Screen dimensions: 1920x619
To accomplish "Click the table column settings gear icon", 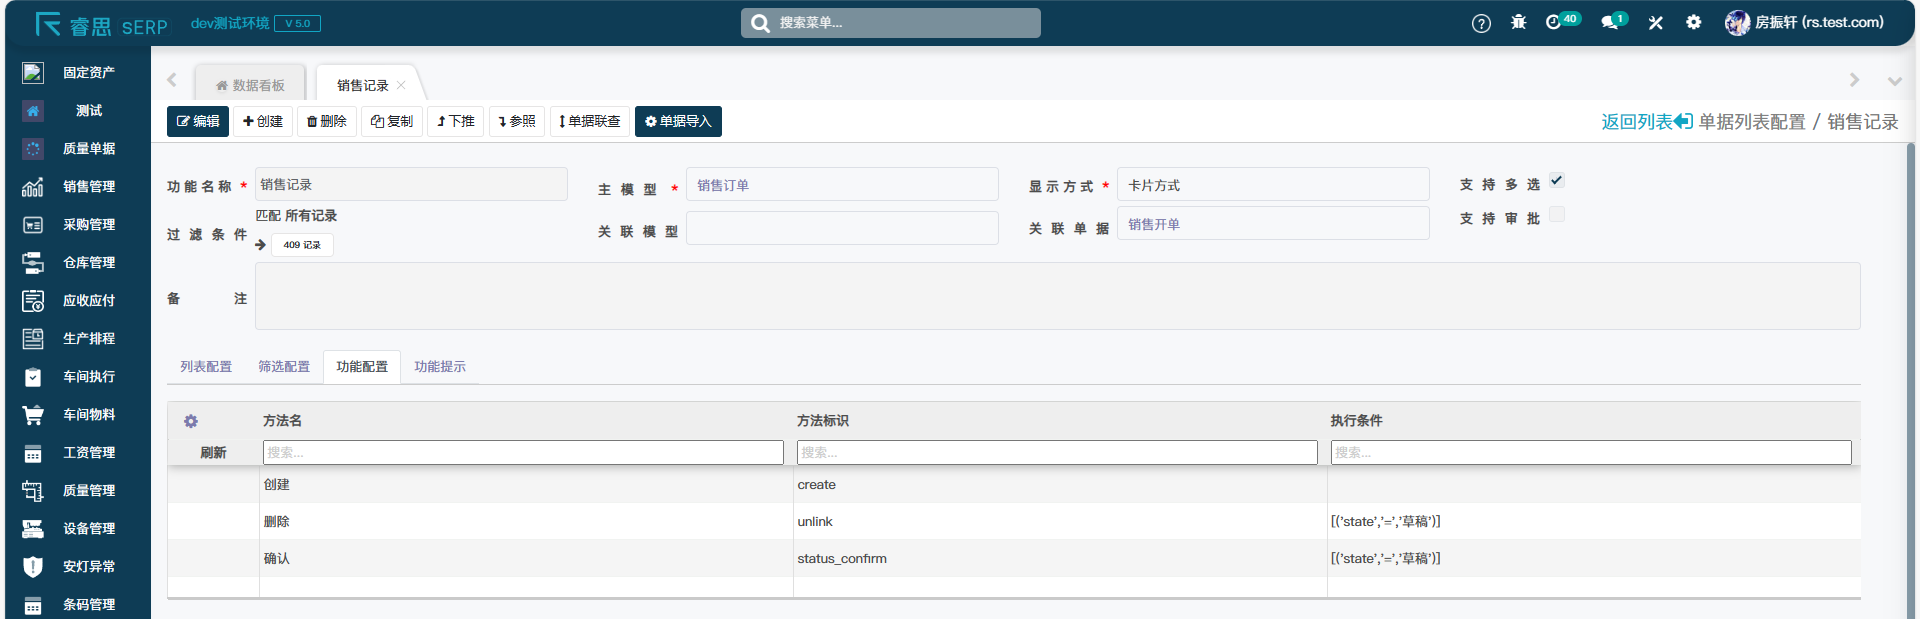I will coord(191,421).
